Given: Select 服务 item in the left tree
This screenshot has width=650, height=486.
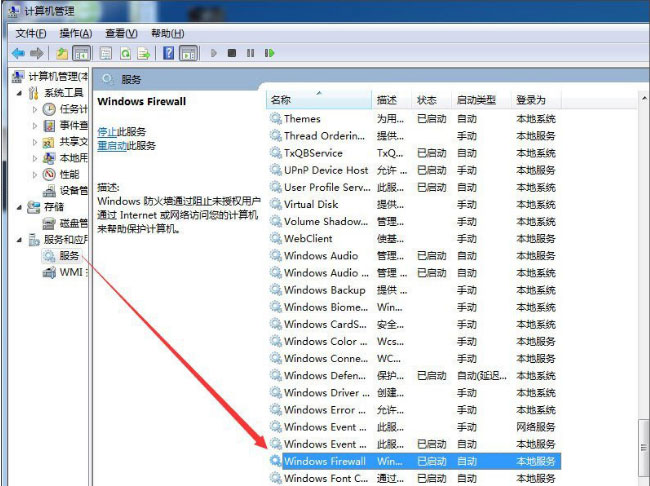Looking at the screenshot, I should click(68, 256).
